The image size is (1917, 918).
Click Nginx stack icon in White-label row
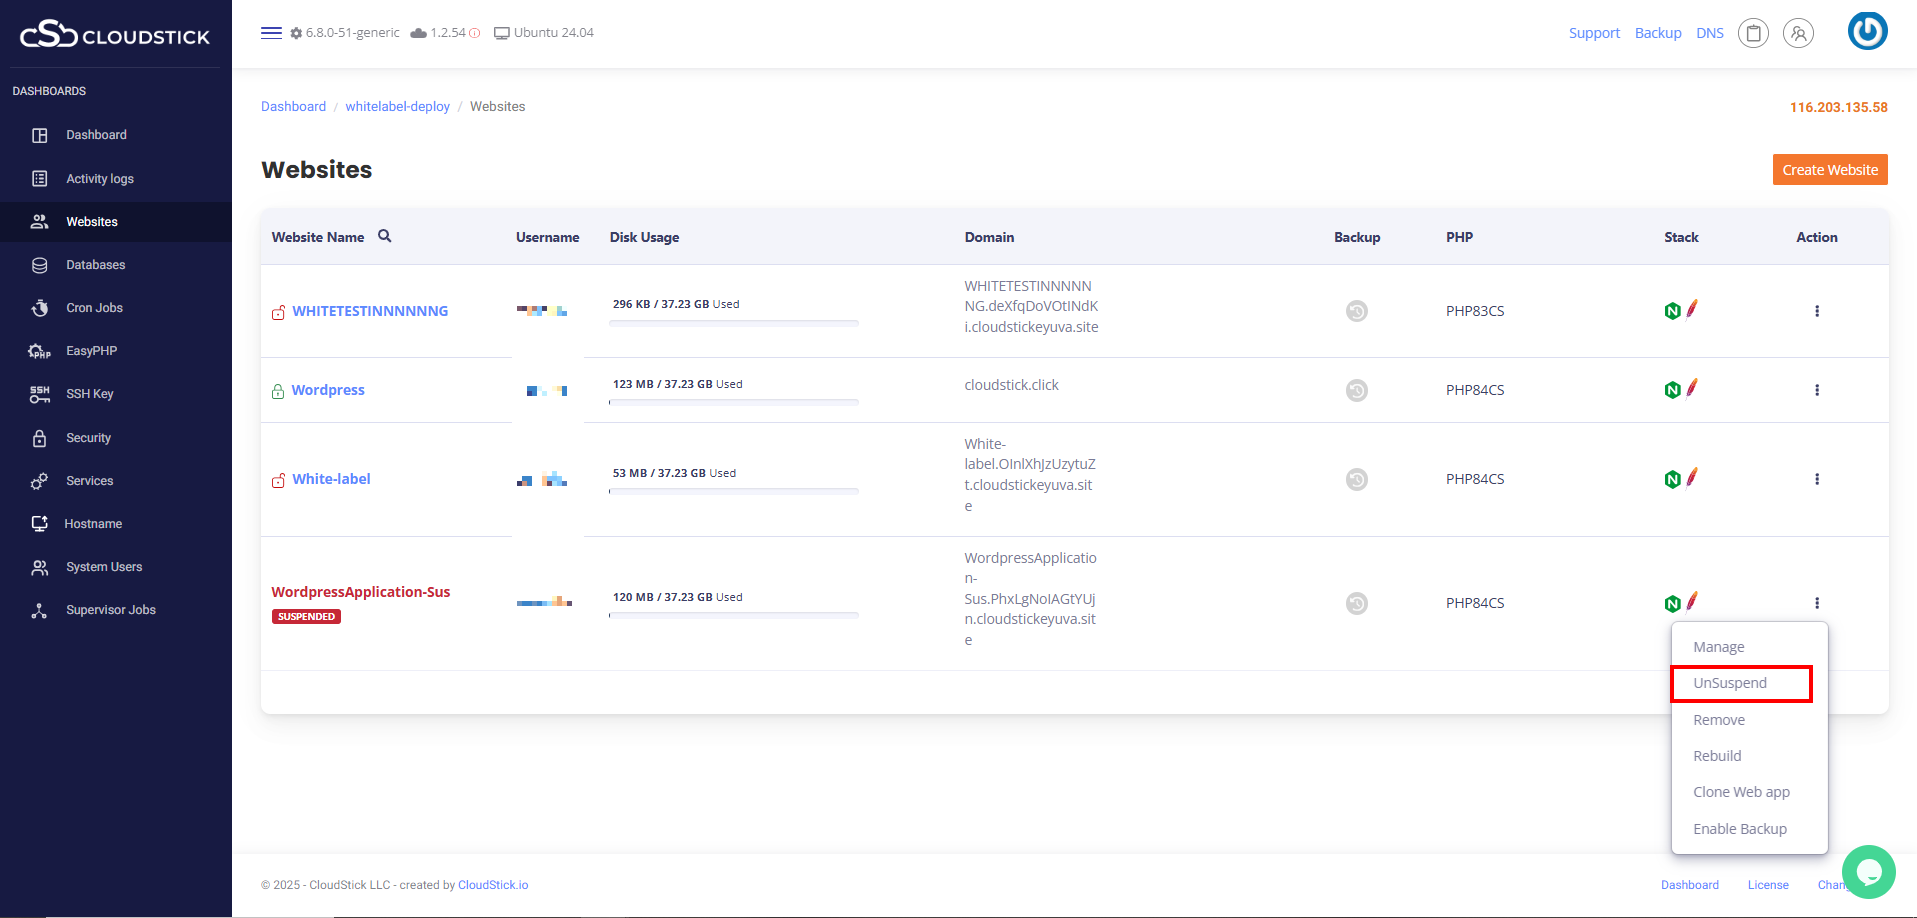pyautogui.click(x=1672, y=479)
